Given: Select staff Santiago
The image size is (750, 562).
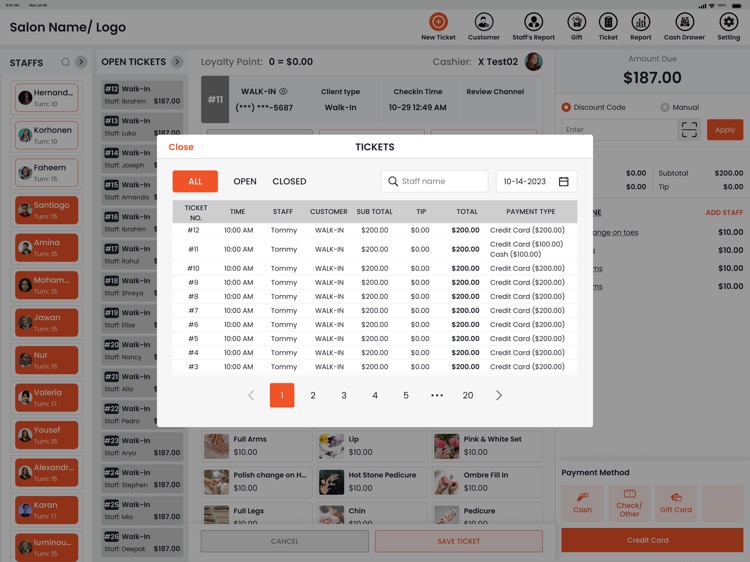Looking at the screenshot, I should point(46,210).
